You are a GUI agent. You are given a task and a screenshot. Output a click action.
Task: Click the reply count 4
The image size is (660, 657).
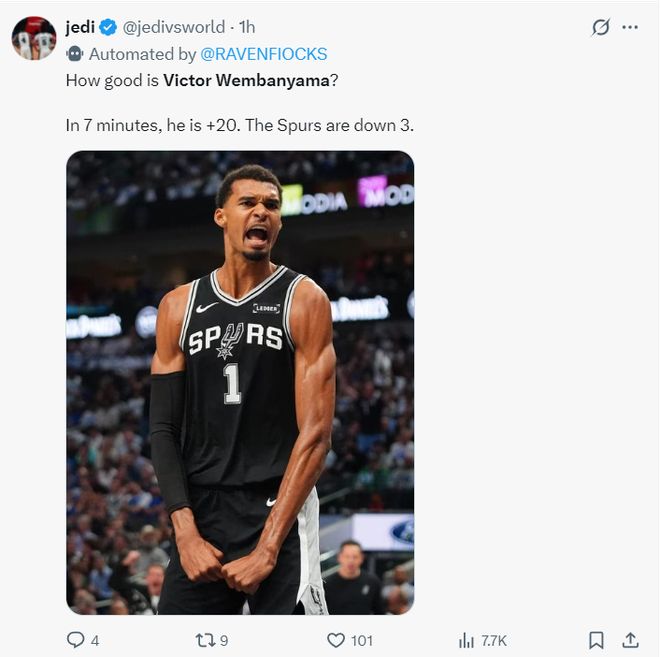[x=95, y=640]
